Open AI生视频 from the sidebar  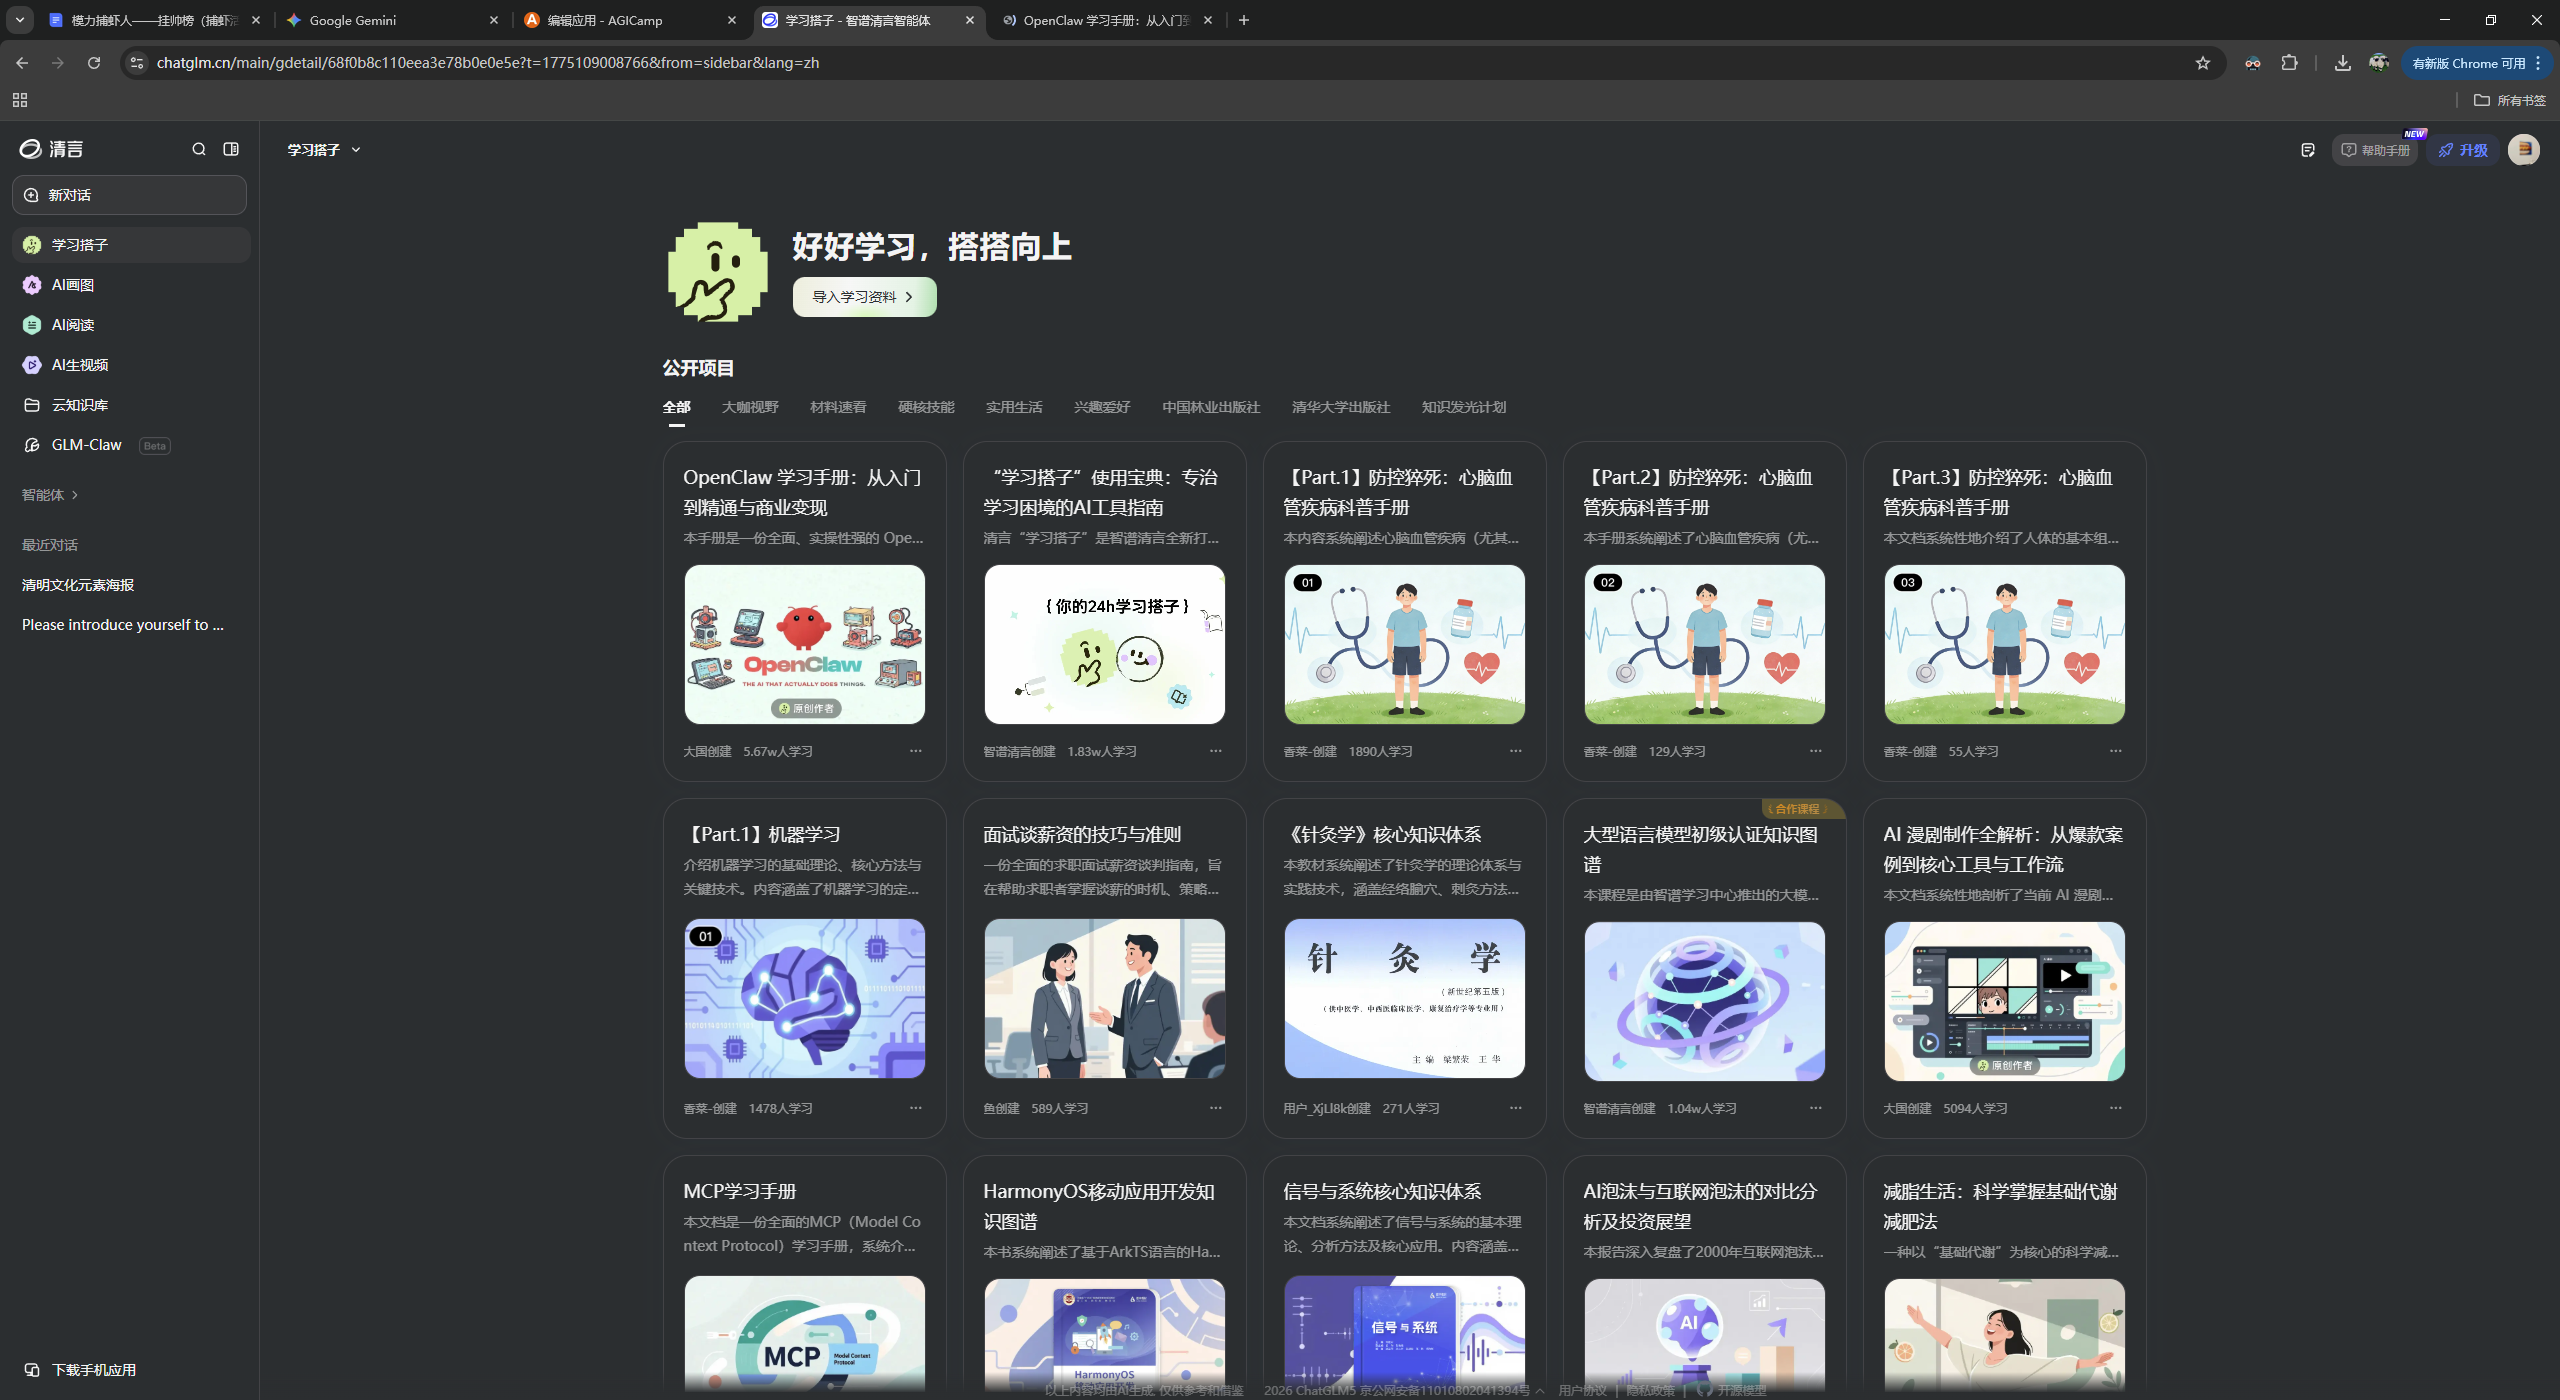(80, 364)
